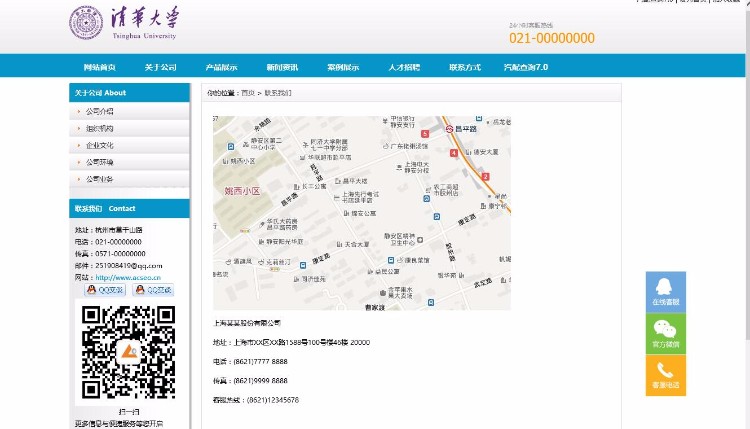Click sidebar email 251908419@qq.com
The height and width of the screenshot is (429, 750).
(x=129, y=265)
